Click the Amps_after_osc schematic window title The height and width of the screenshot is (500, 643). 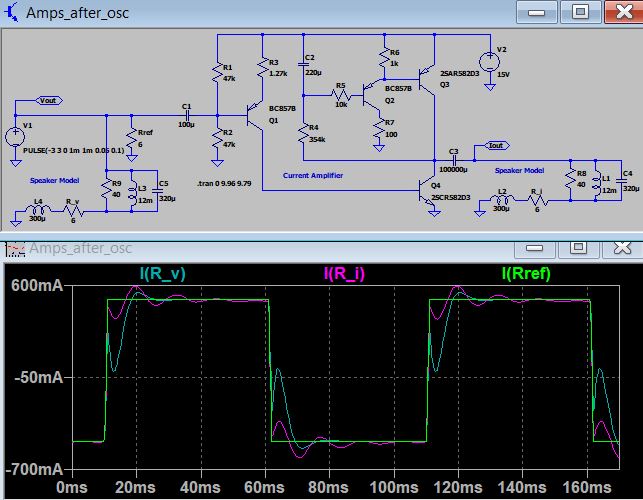[78, 13]
